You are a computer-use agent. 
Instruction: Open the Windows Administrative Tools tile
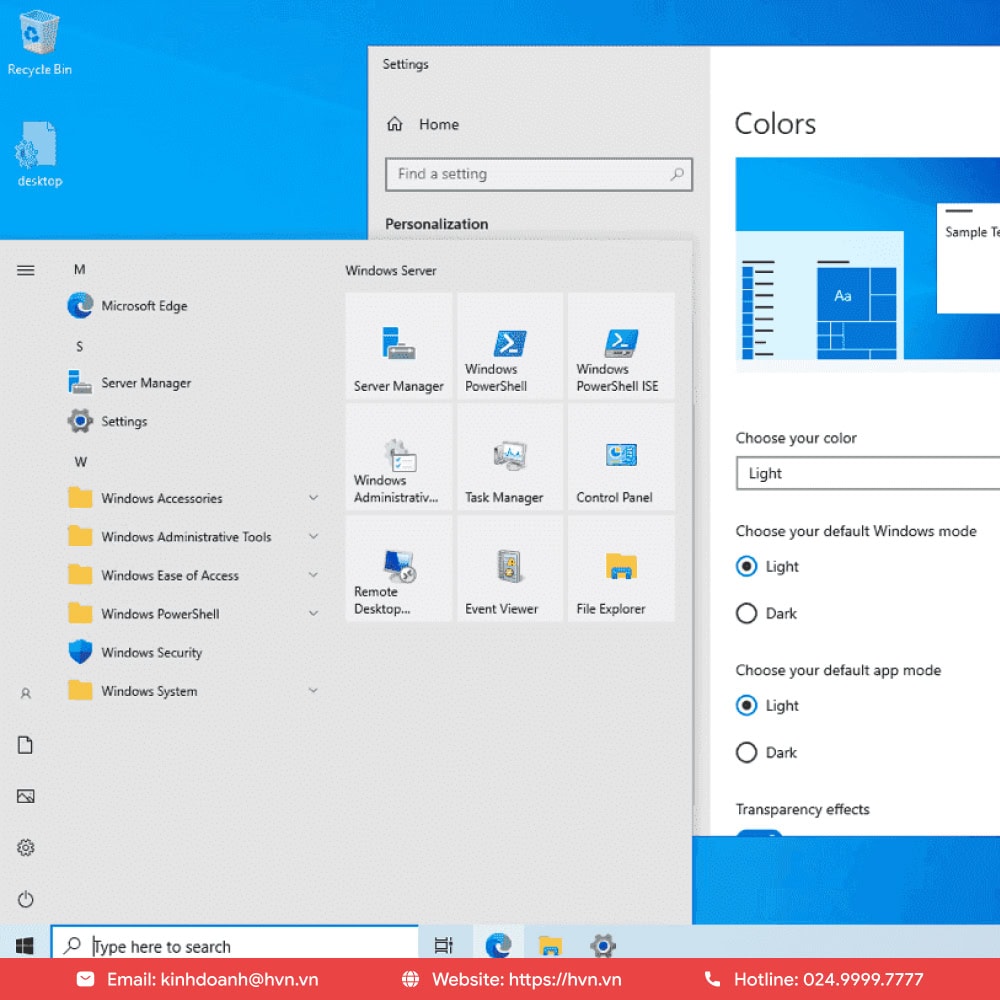tap(399, 457)
